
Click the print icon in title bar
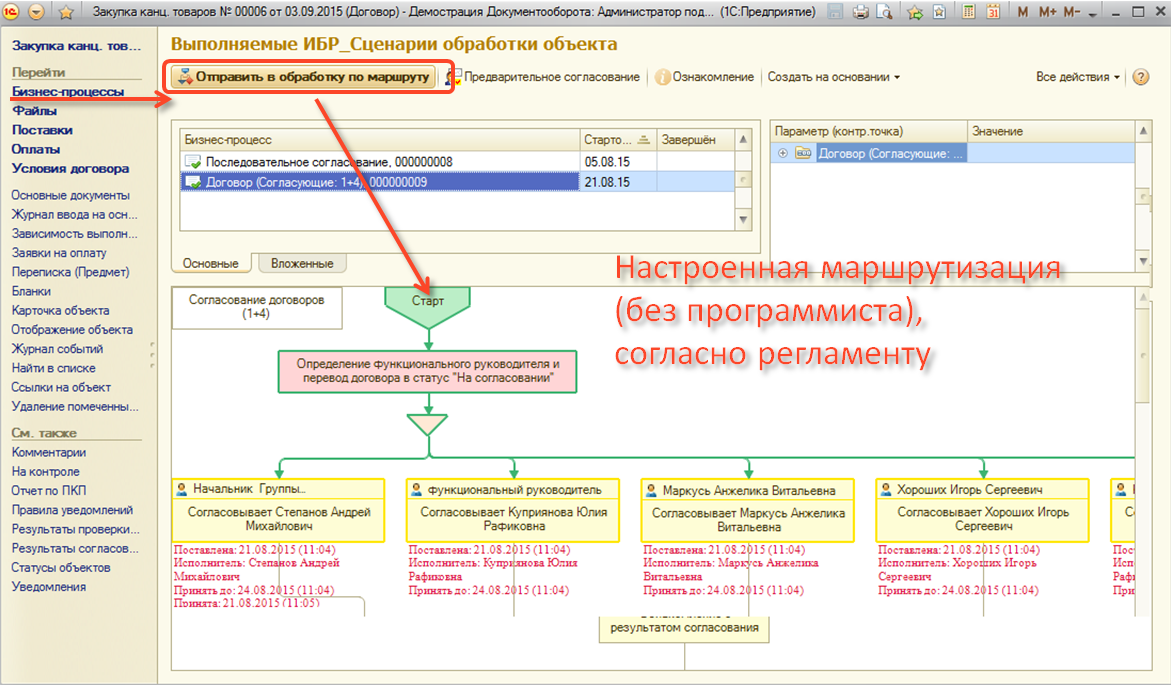(861, 13)
